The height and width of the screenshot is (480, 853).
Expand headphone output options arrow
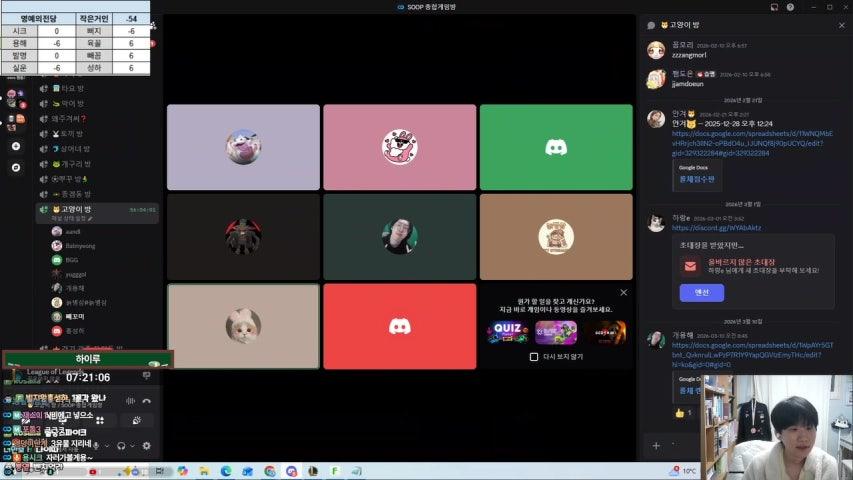[x=132, y=445]
